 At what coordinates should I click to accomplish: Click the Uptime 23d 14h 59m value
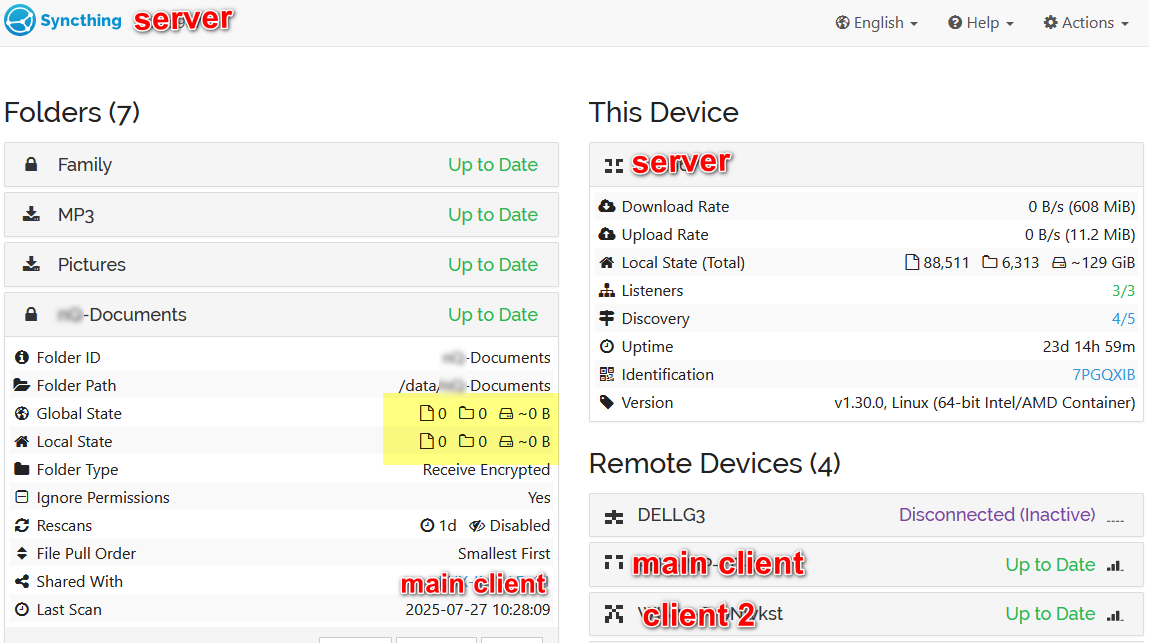tap(1089, 347)
